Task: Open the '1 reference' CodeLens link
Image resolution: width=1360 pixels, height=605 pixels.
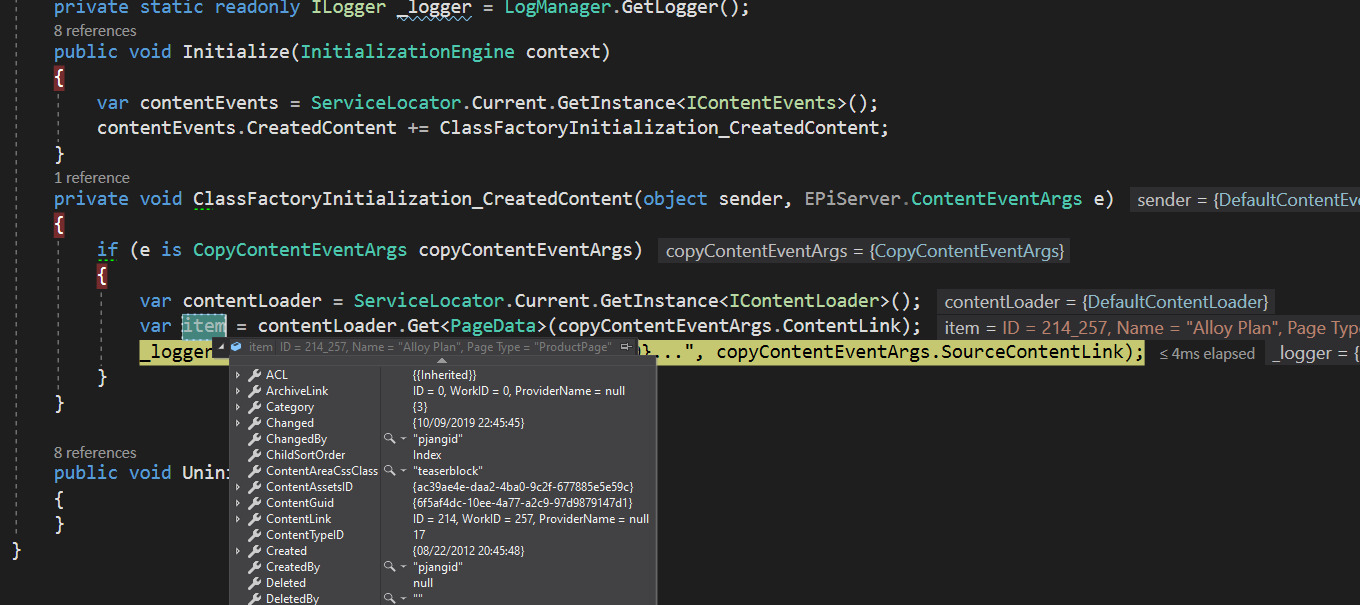Action: click(x=92, y=177)
